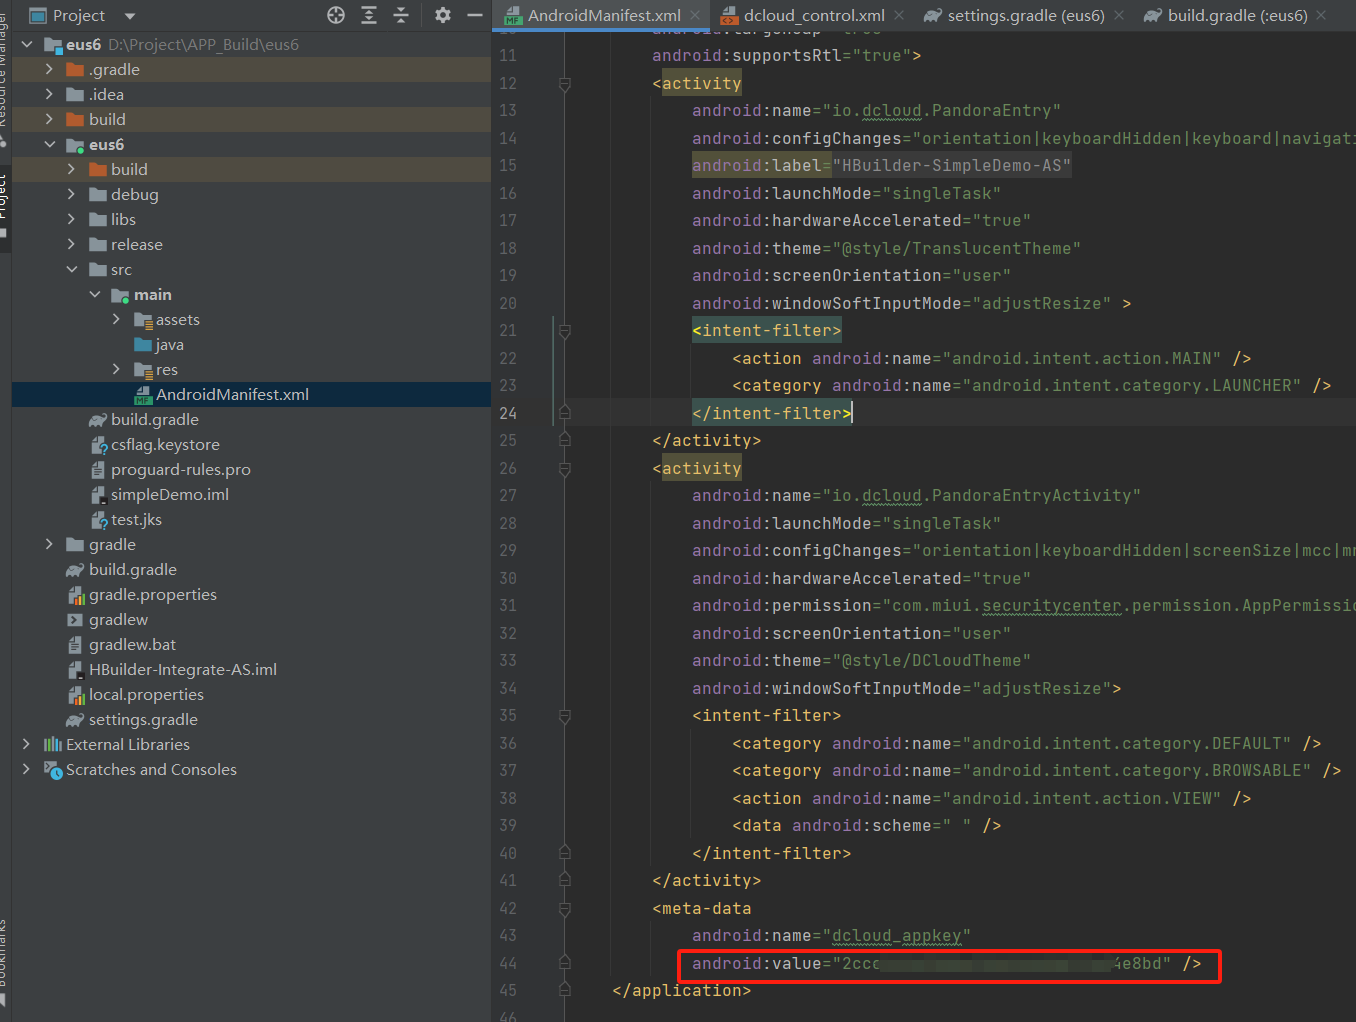Select csflag.keystore in project tree

point(165,444)
